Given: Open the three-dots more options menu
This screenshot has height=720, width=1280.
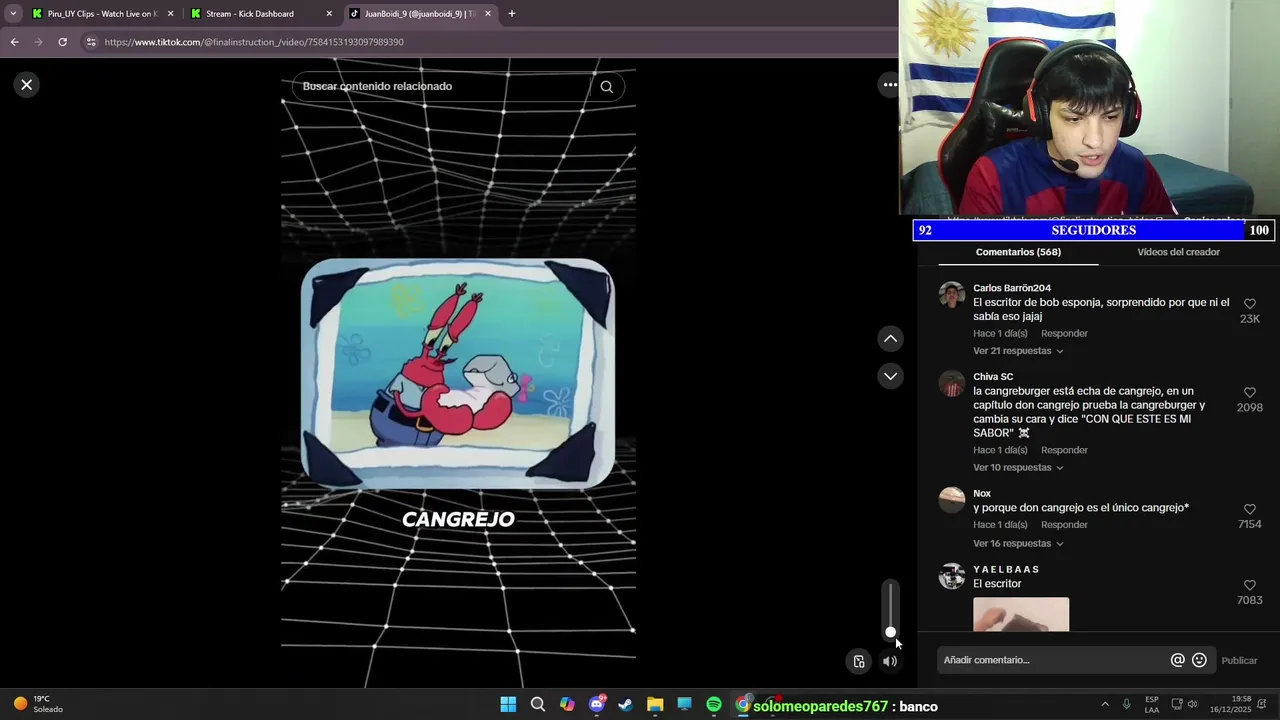Looking at the screenshot, I should click(889, 85).
